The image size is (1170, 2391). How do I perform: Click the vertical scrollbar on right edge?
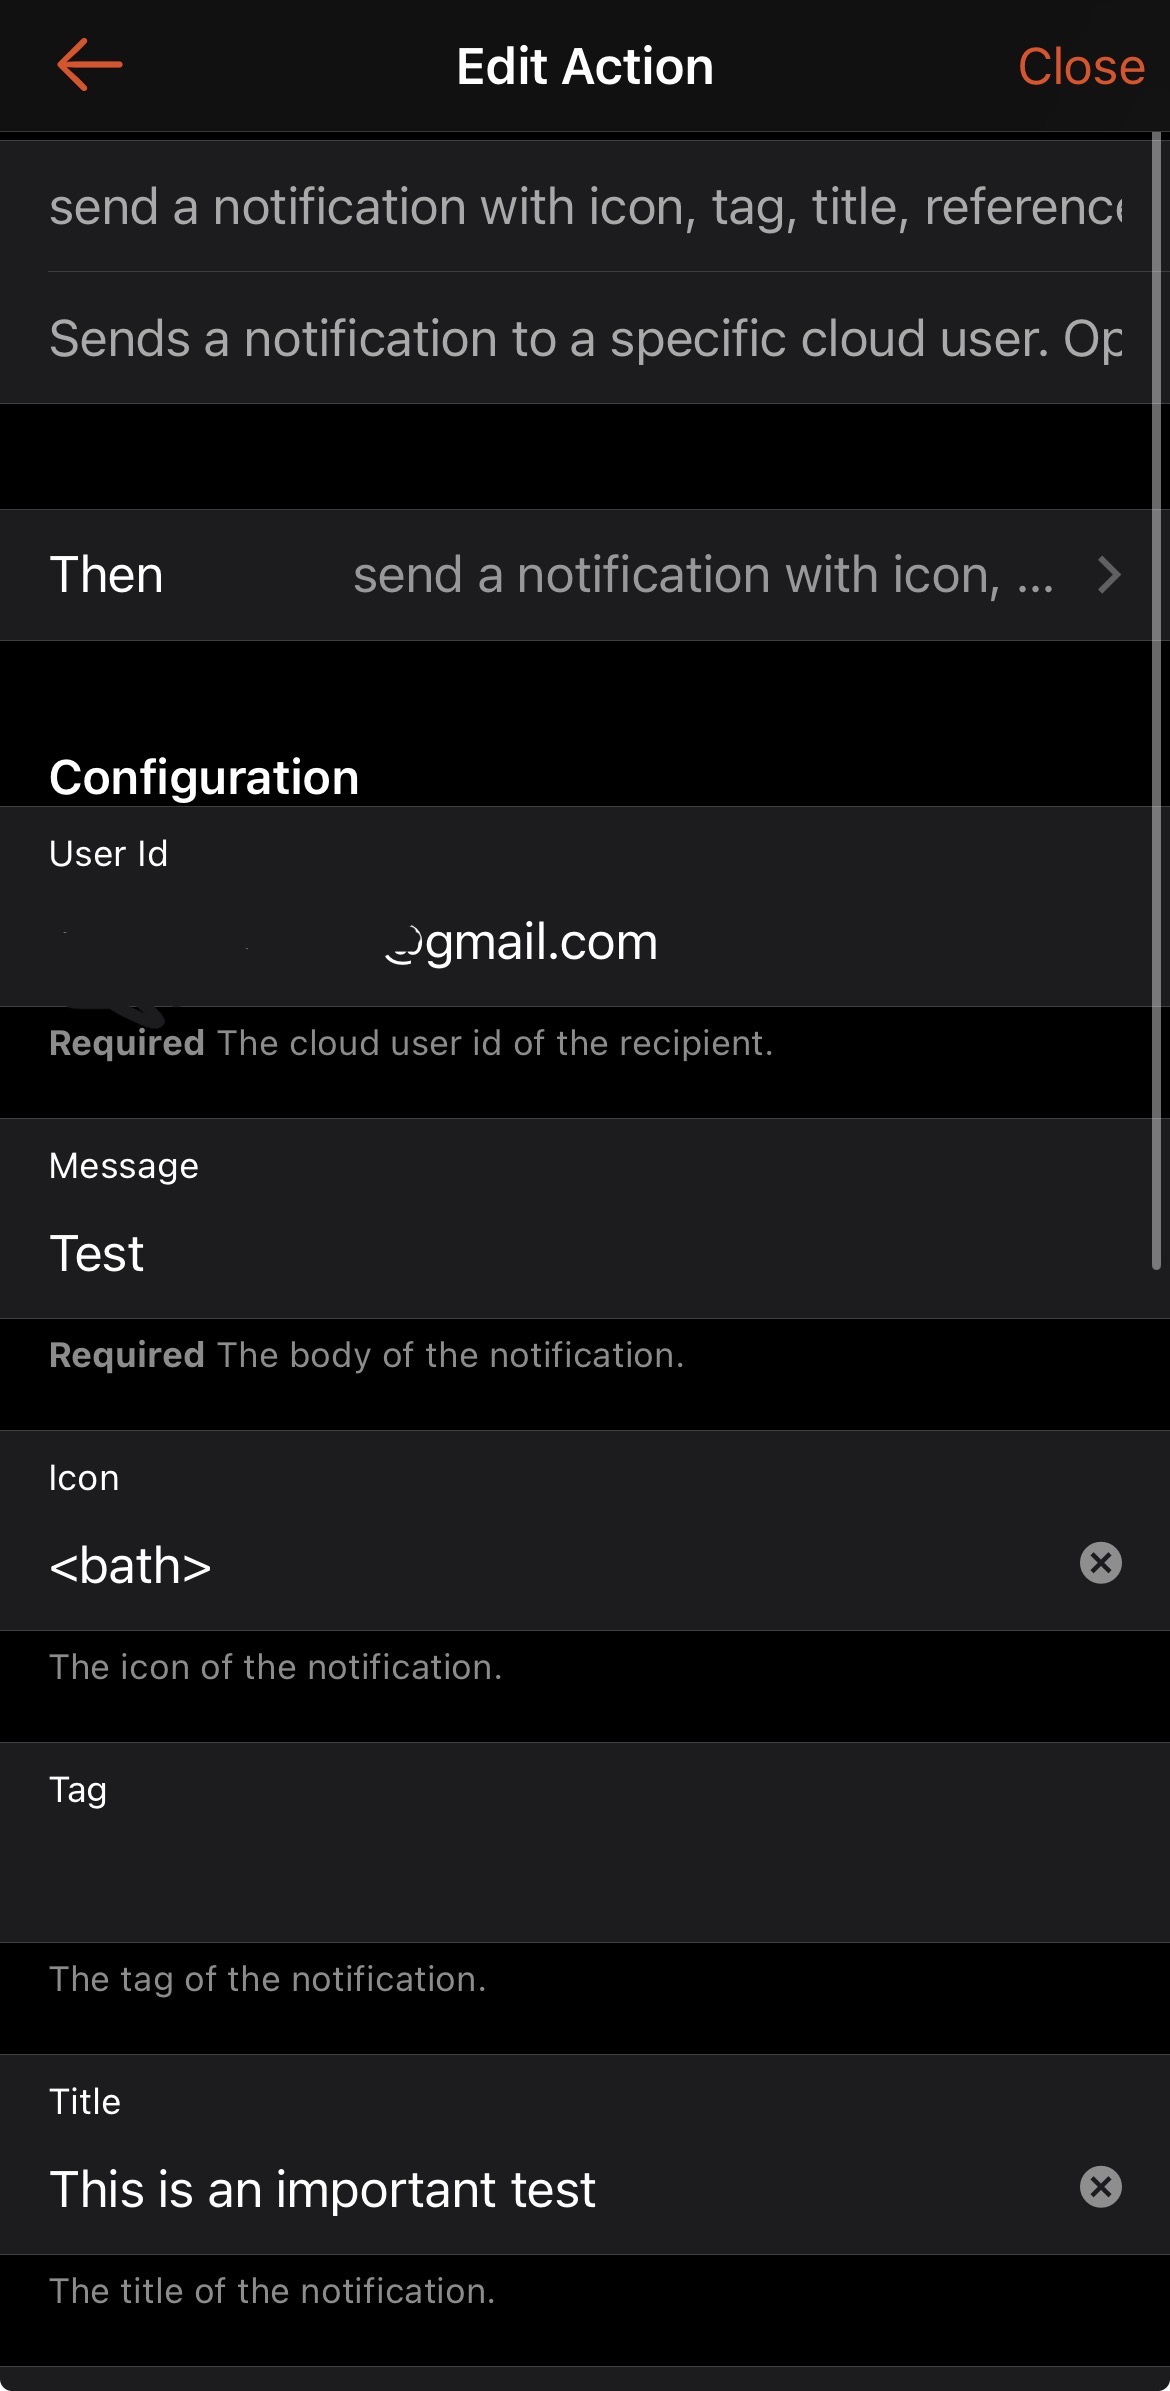pos(1156,700)
